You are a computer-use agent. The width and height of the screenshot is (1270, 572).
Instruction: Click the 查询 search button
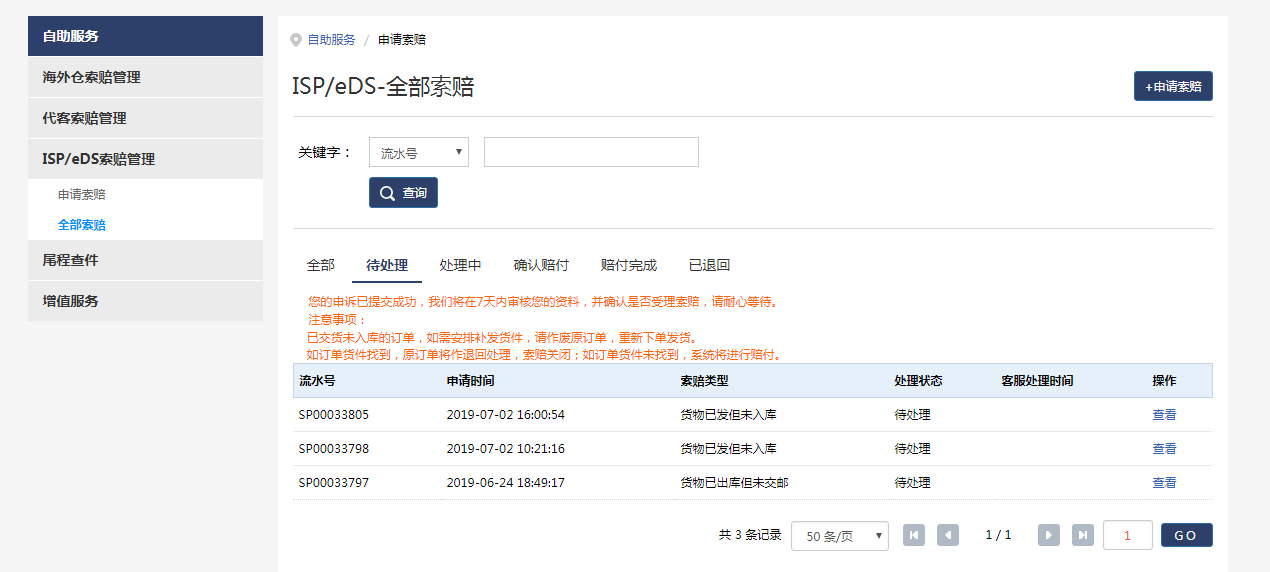[403, 192]
